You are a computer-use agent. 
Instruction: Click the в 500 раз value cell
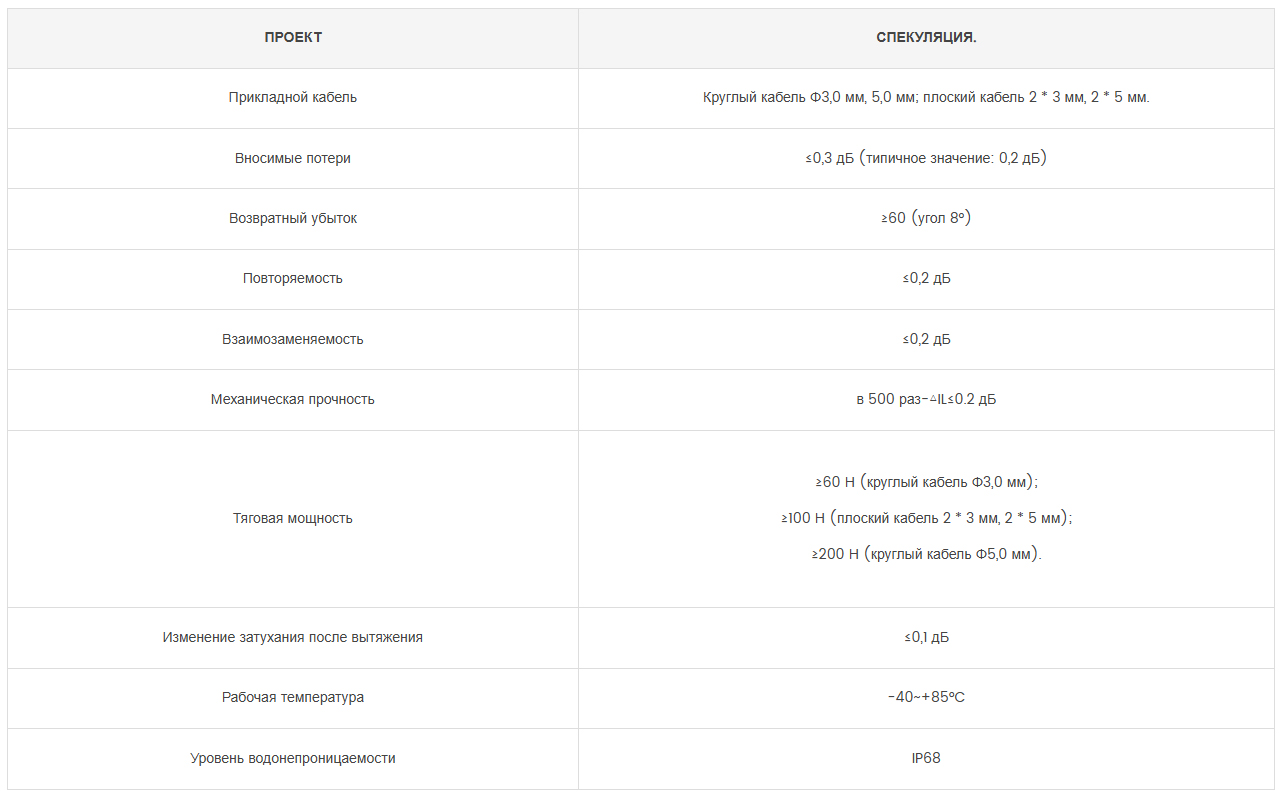[926, 399]
